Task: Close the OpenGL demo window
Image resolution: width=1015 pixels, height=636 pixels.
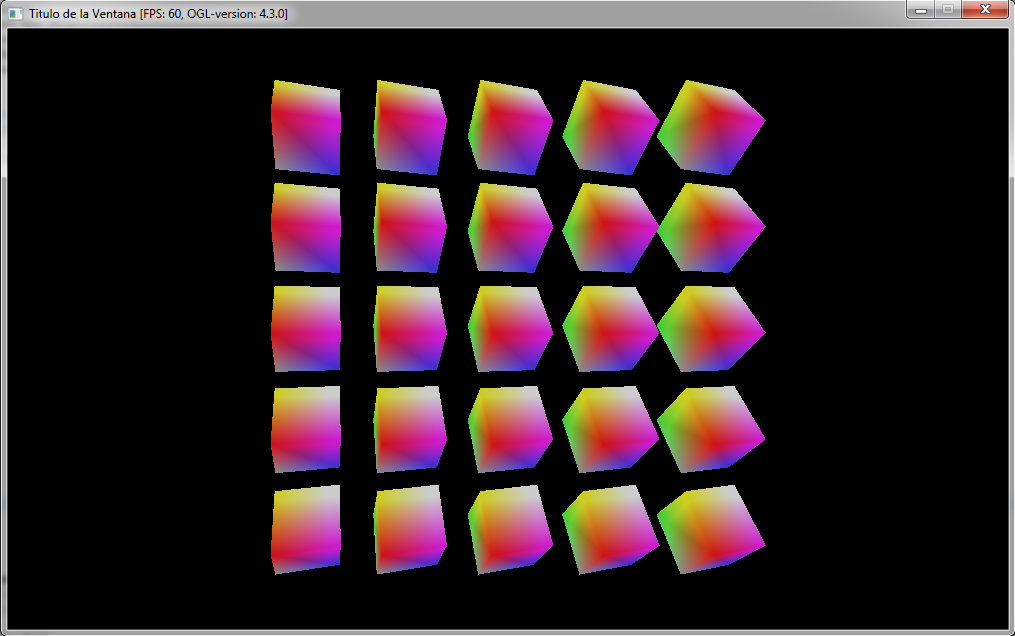Action: [x=984, y=10]
